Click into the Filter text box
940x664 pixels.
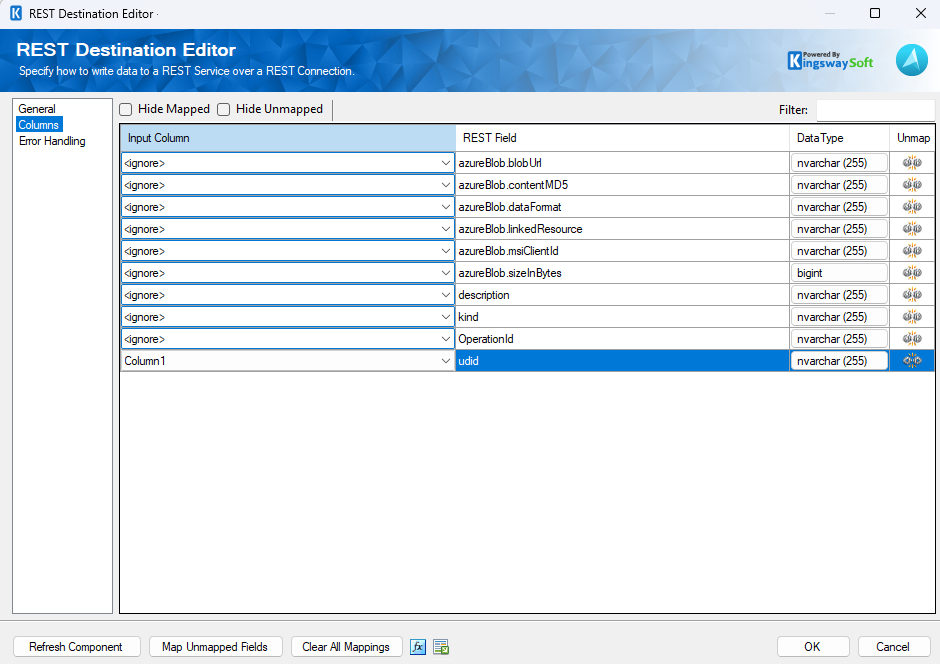[875, 110]
